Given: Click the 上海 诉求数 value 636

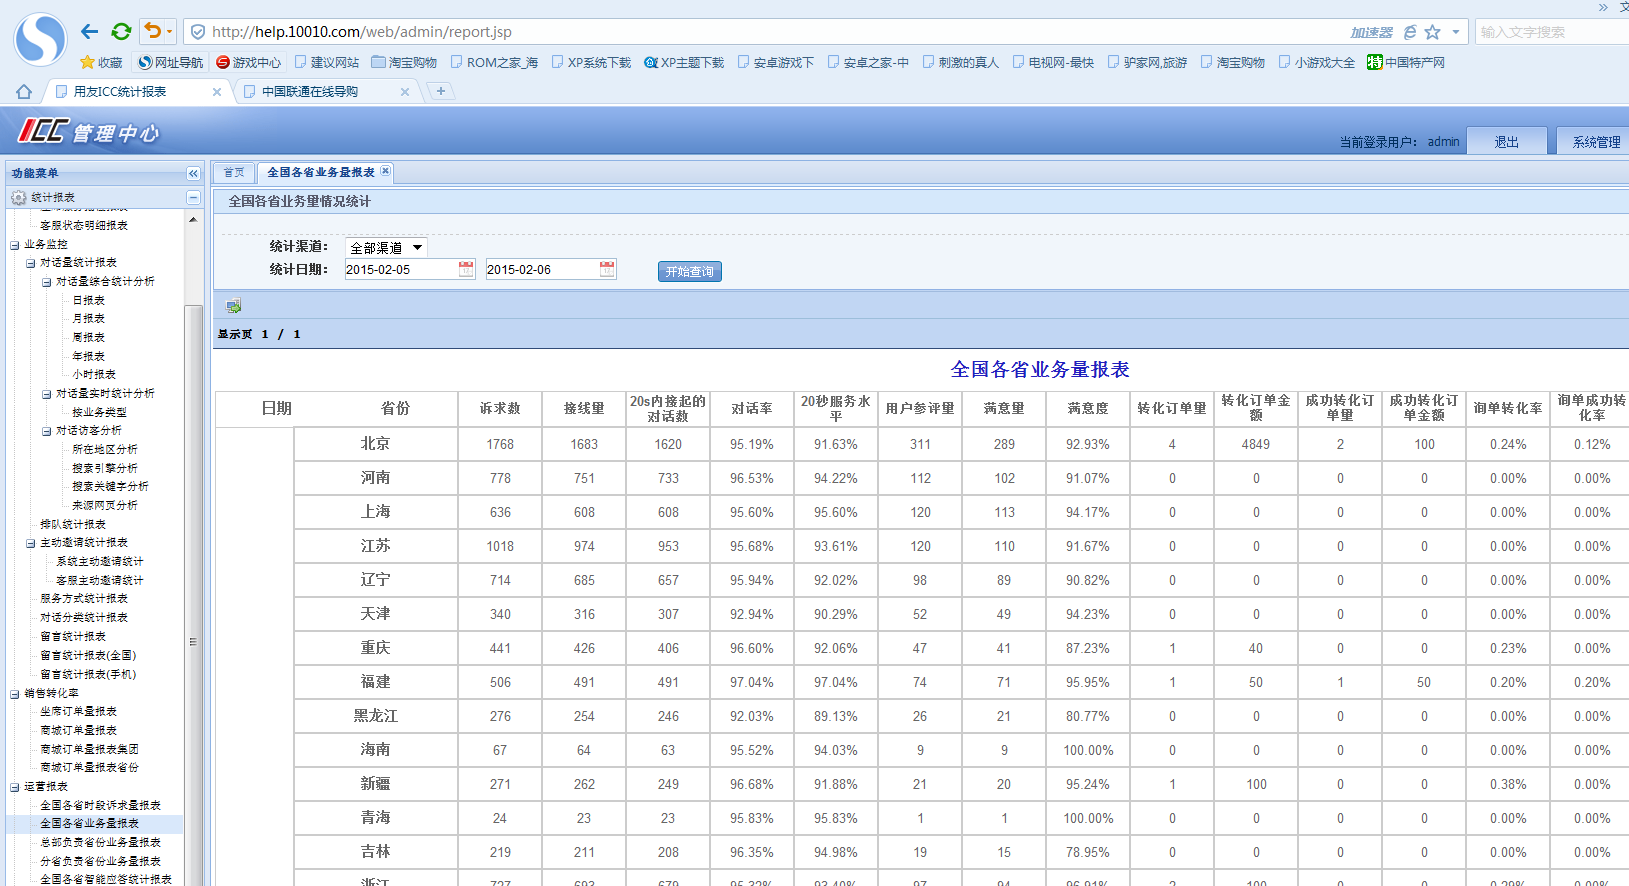Looking at the screenshot, I should click(500, 512).
